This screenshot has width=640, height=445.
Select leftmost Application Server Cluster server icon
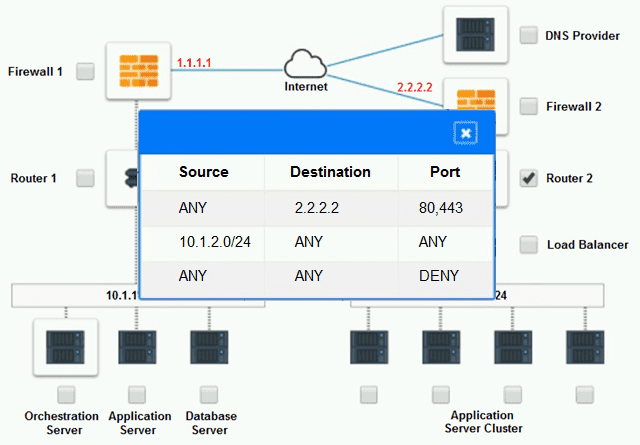click(369, 348)
